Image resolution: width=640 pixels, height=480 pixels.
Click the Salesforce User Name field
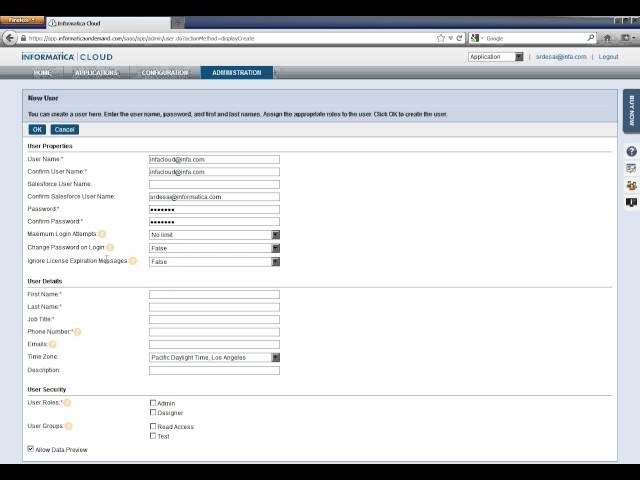214,184
